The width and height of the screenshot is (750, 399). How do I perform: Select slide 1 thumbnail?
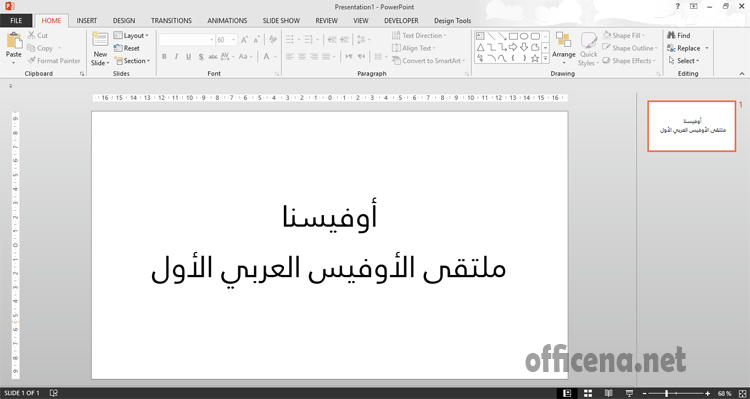click(692, 126)
